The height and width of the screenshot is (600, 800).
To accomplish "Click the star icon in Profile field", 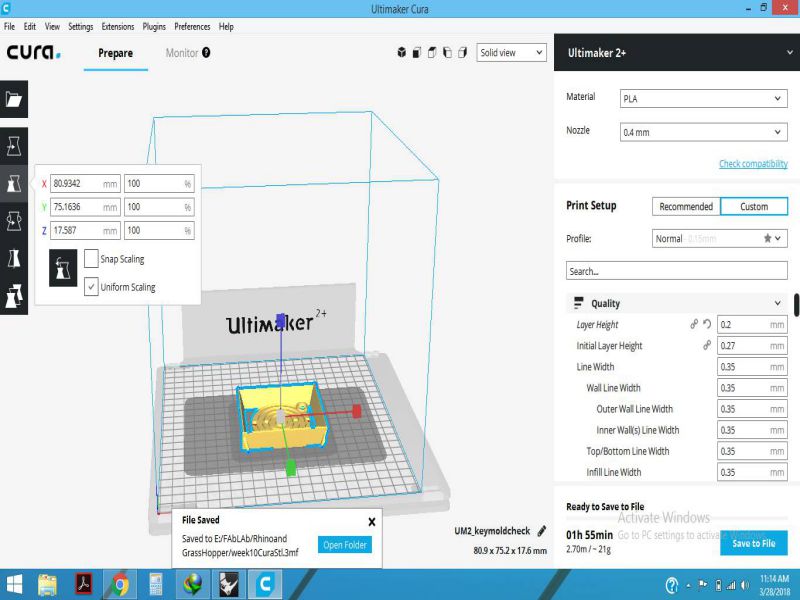I will 767,238.
